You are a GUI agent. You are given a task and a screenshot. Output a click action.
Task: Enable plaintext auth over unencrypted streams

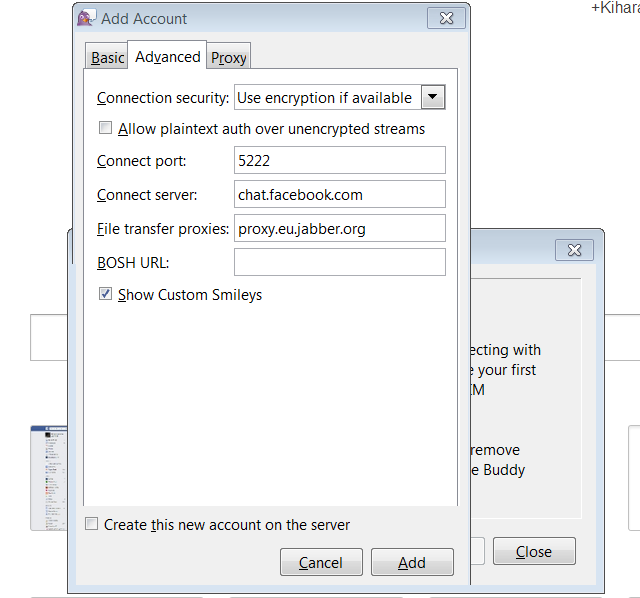105,129
